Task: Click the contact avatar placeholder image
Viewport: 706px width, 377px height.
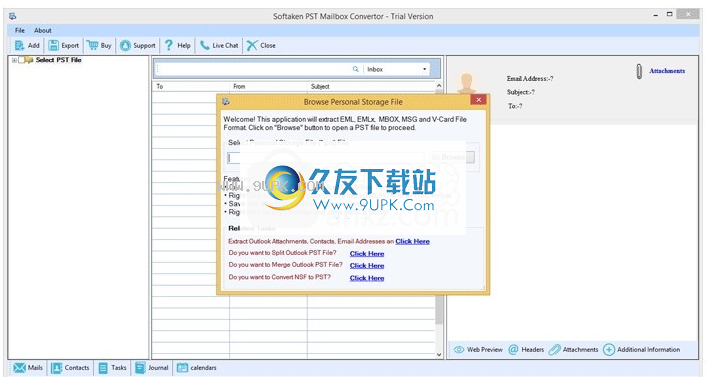Action: [x=467, y=83]
